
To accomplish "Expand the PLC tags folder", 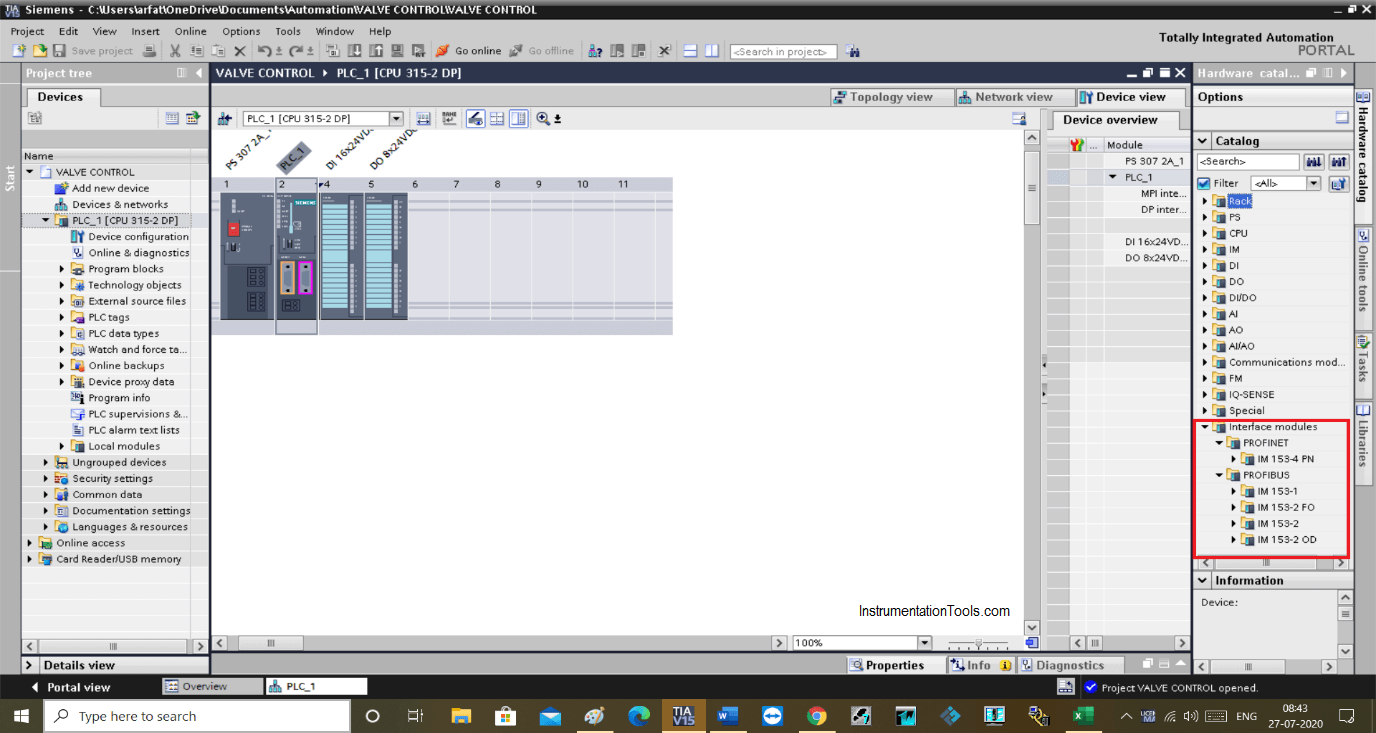I will pyautogui.click(x=62, y=317).
